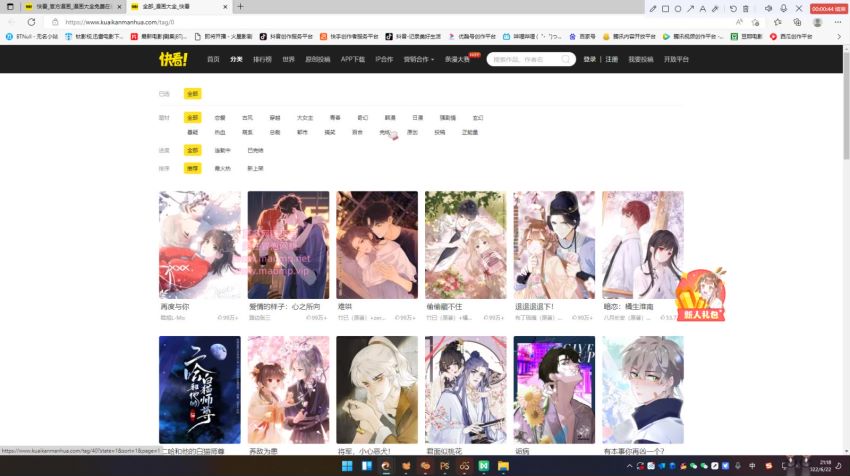Select the text annotation tool
Image resolution: width=850 pixels, height=476 pixels.
coord(703,9)
